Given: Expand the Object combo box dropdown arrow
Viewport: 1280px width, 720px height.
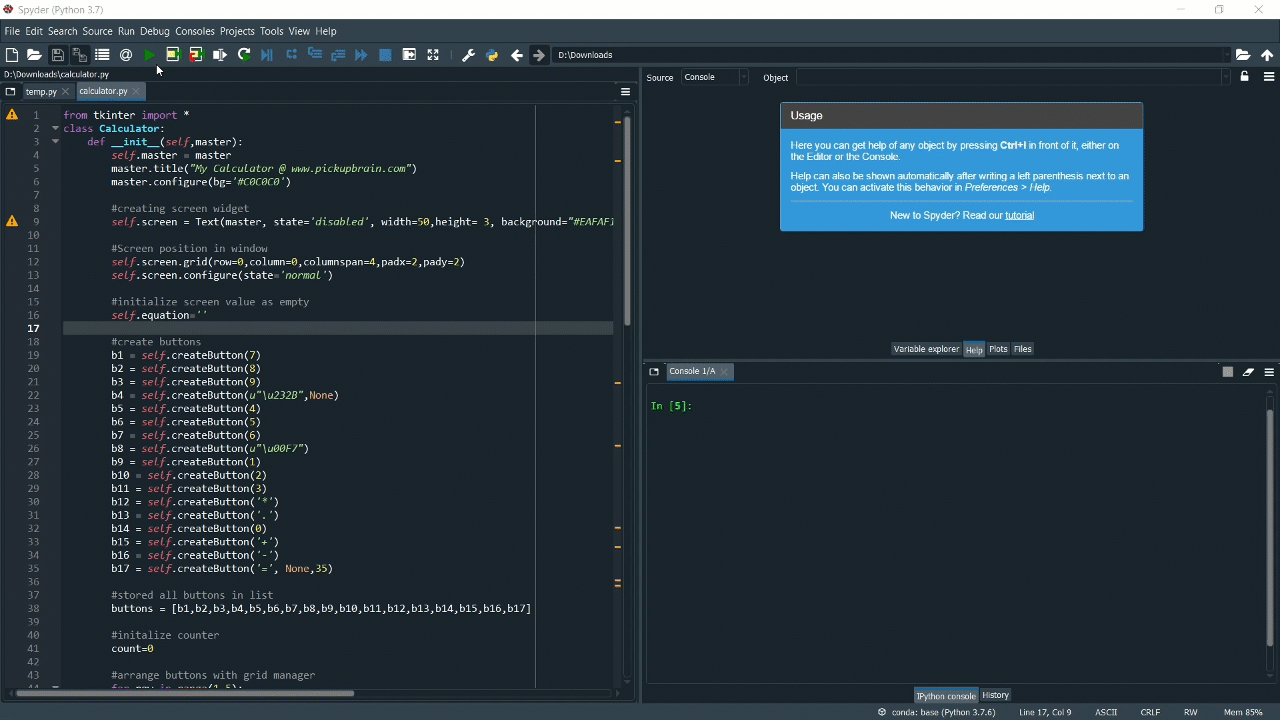Looking at the screenshot, I should [1226, 77].
